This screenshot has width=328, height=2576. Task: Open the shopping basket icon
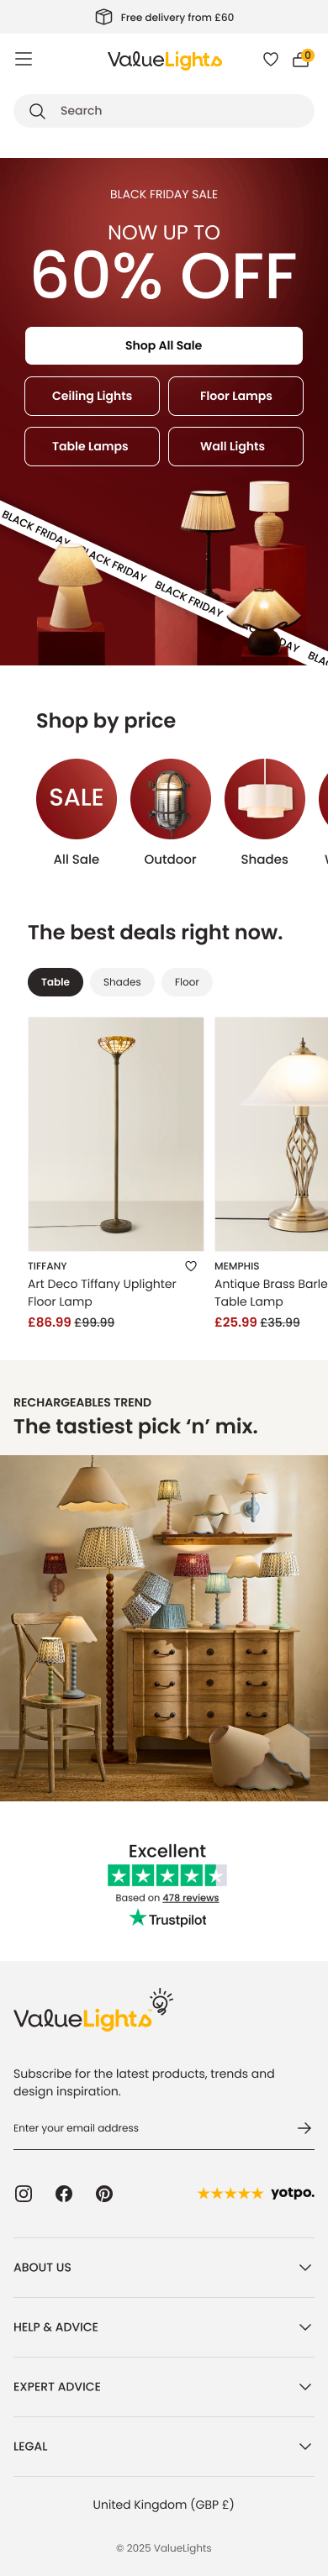click(300, 59)
